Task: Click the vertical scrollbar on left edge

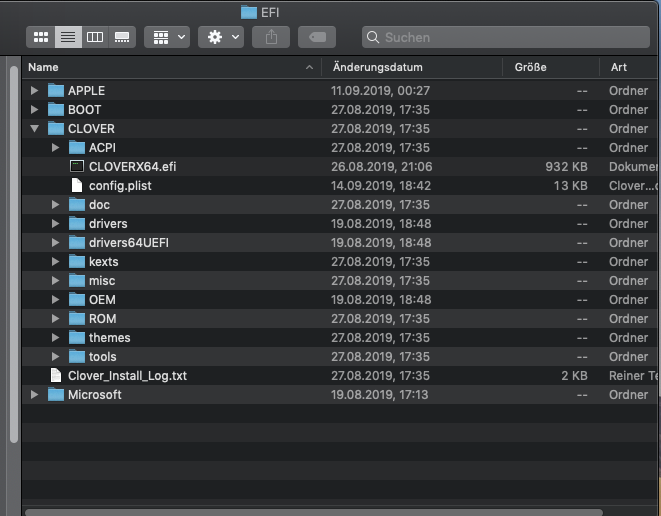Action: click(x=14, y=254)
